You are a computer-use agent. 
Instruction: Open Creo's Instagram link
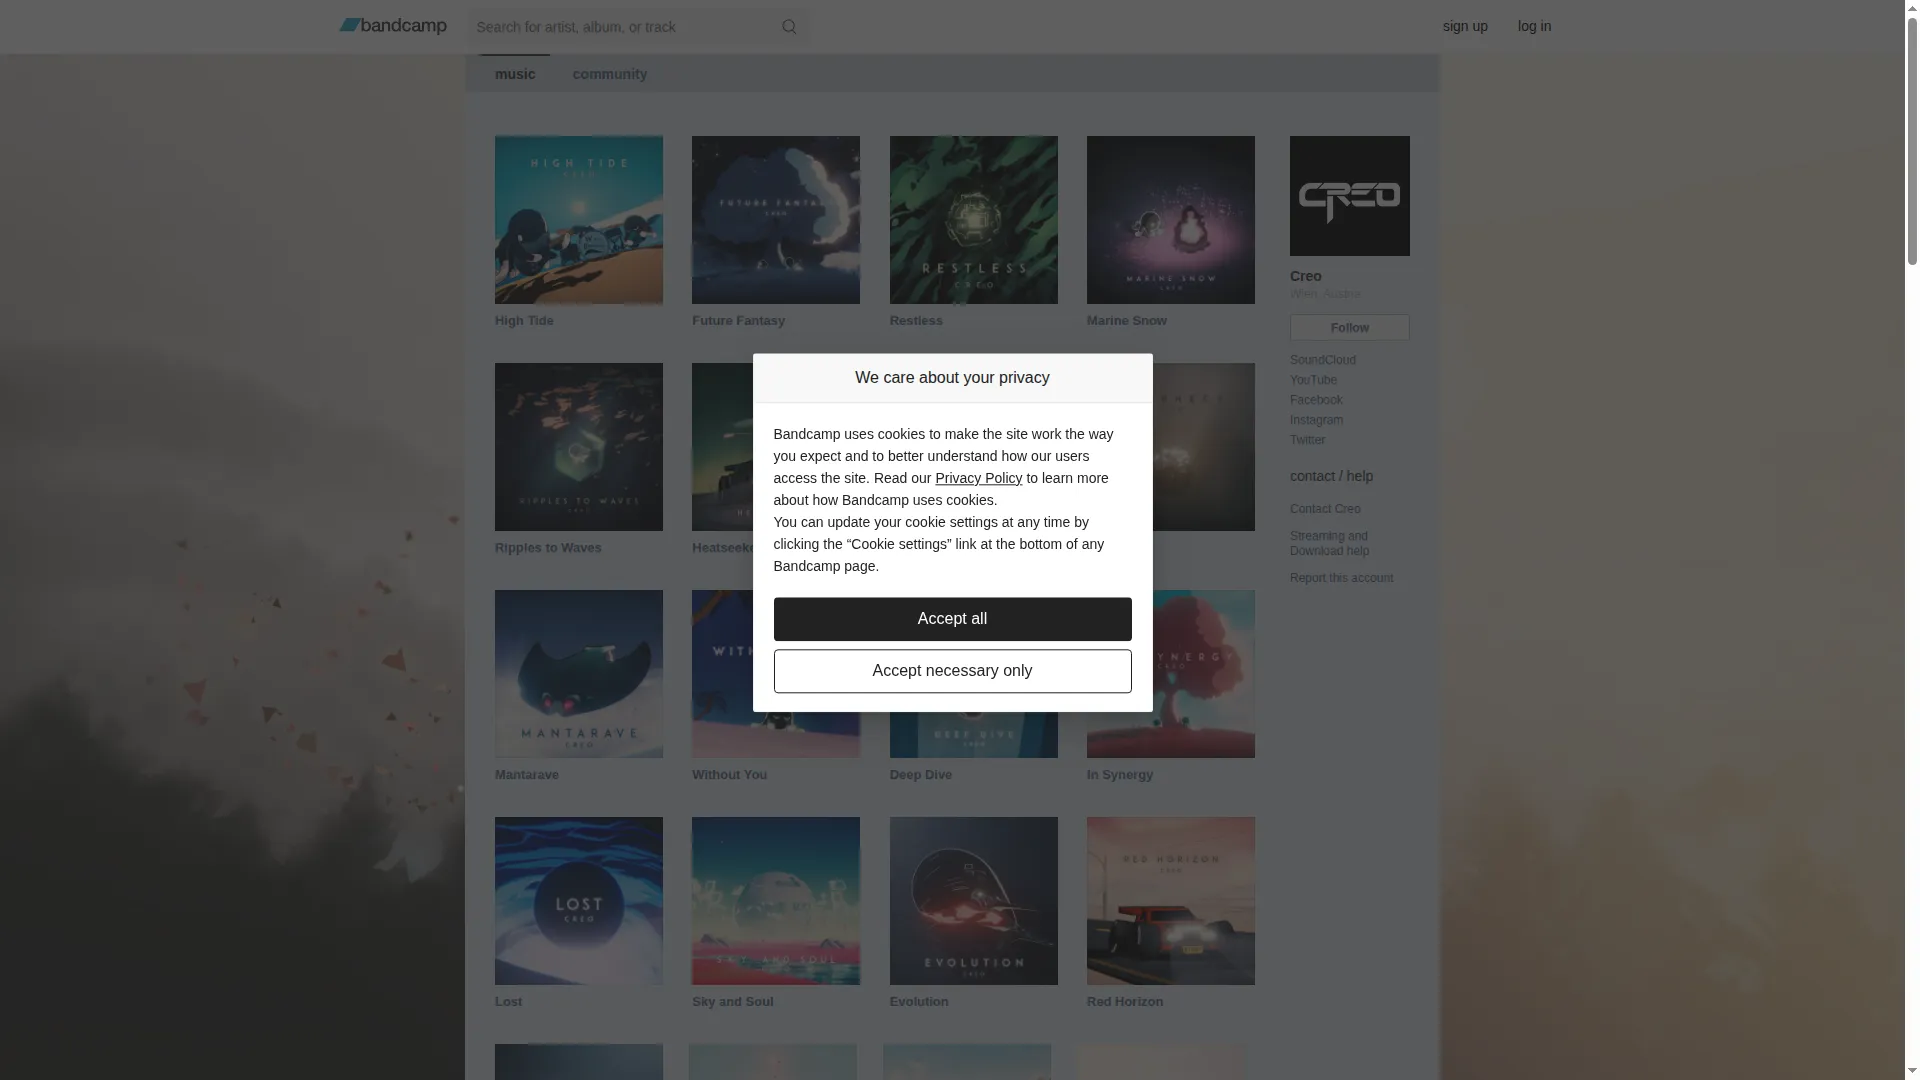point(1316,420)
